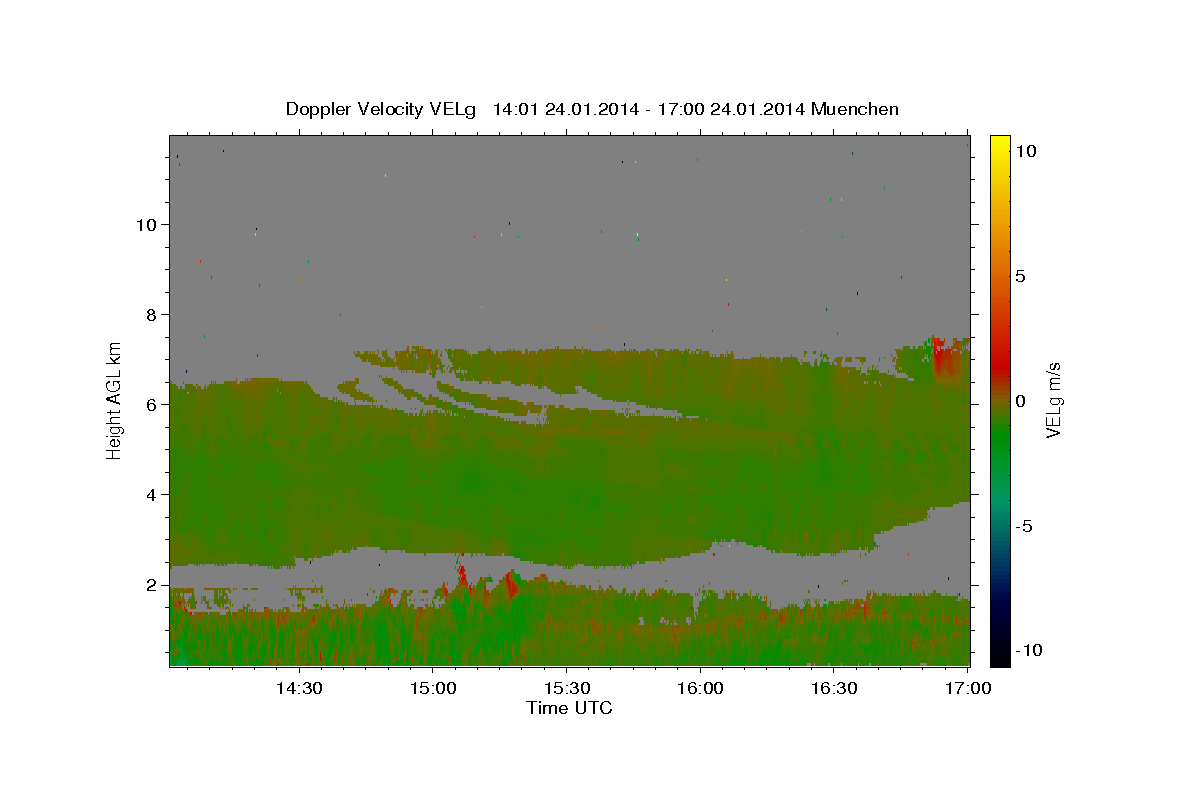Viewport: 1200px width, 800px height.
Task: Click the plot title 'Doppler Velocity VELg'
Action: pos(381,109)
